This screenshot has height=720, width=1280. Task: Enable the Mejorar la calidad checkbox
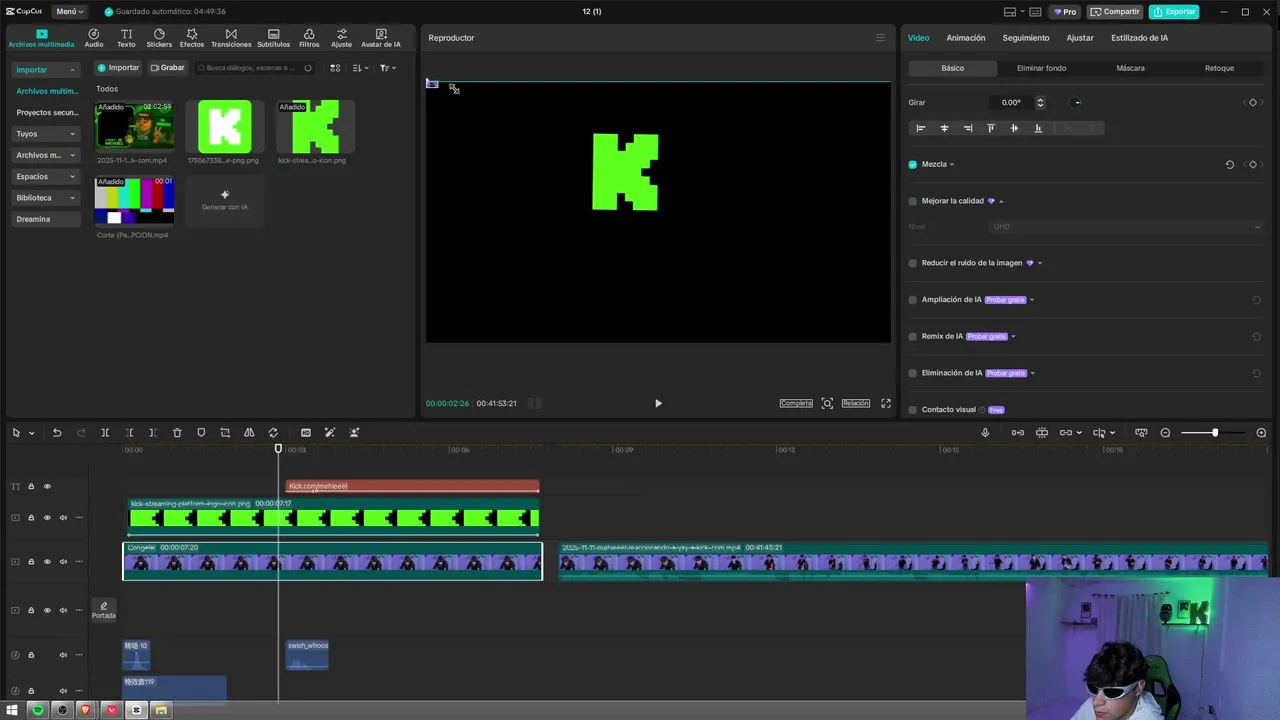click(912, 201)
